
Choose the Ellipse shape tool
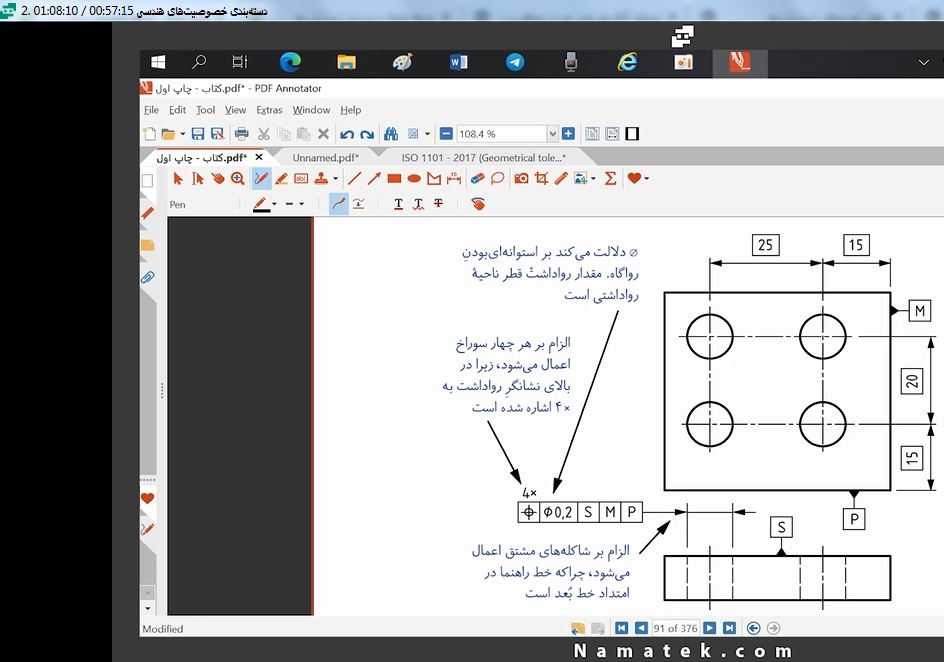[414, 178]
